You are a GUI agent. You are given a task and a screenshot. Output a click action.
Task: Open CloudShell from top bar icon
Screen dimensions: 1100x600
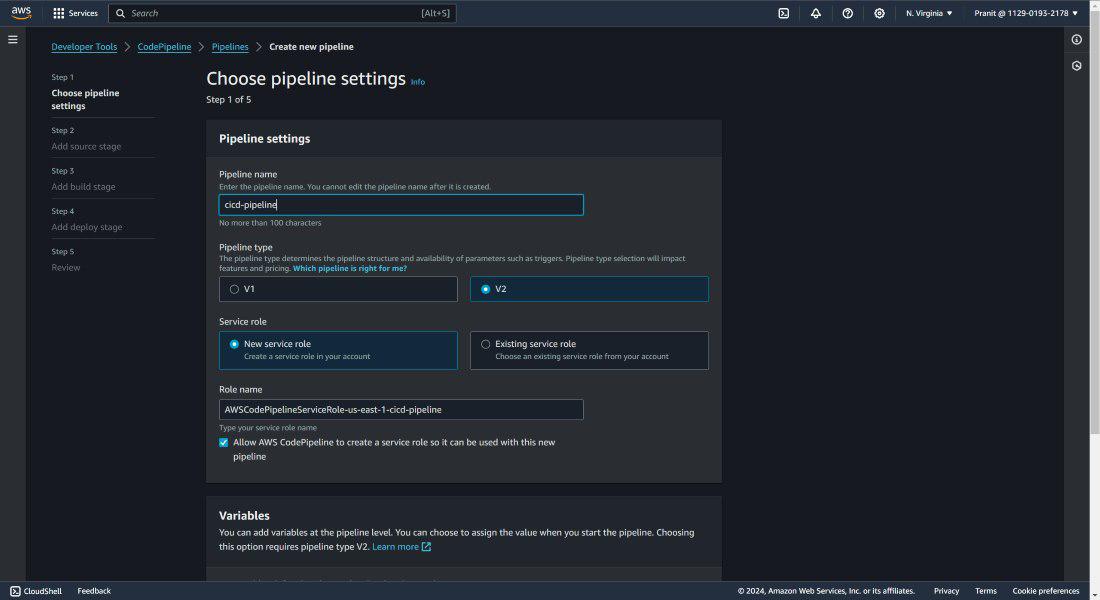784,13
